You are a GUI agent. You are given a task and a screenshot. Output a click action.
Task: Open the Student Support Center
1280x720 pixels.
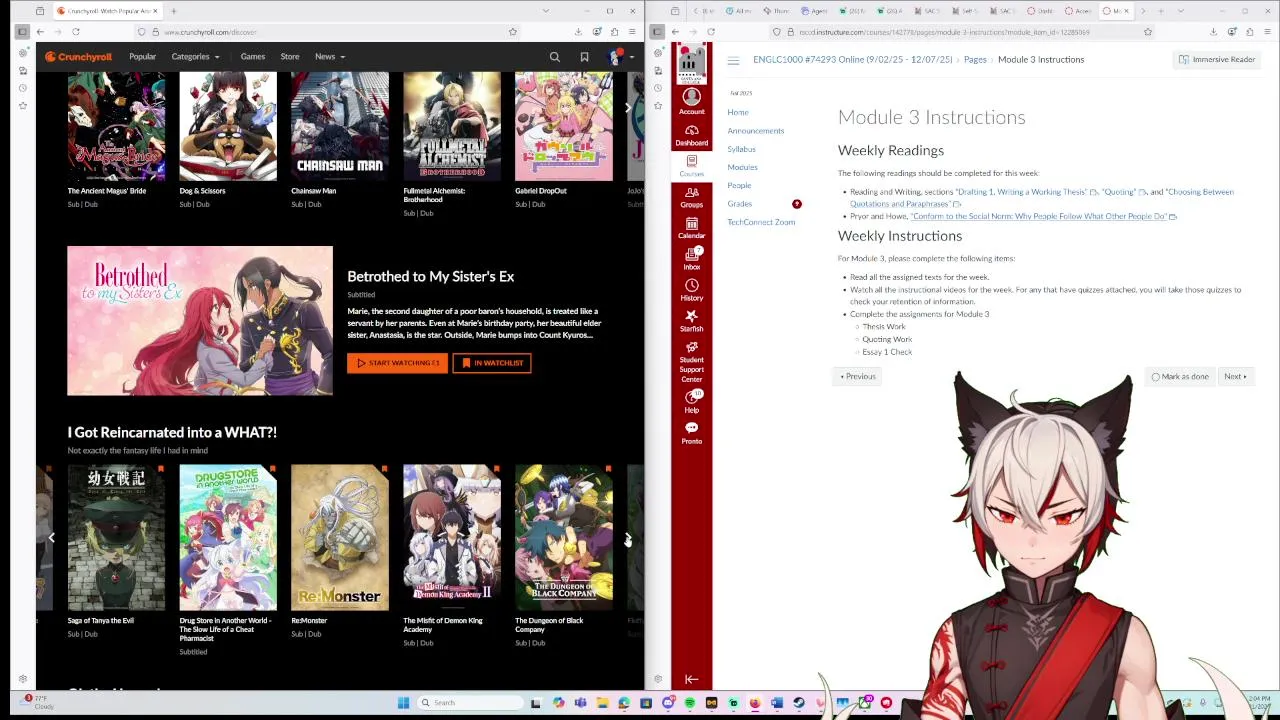tap(691, 361)
